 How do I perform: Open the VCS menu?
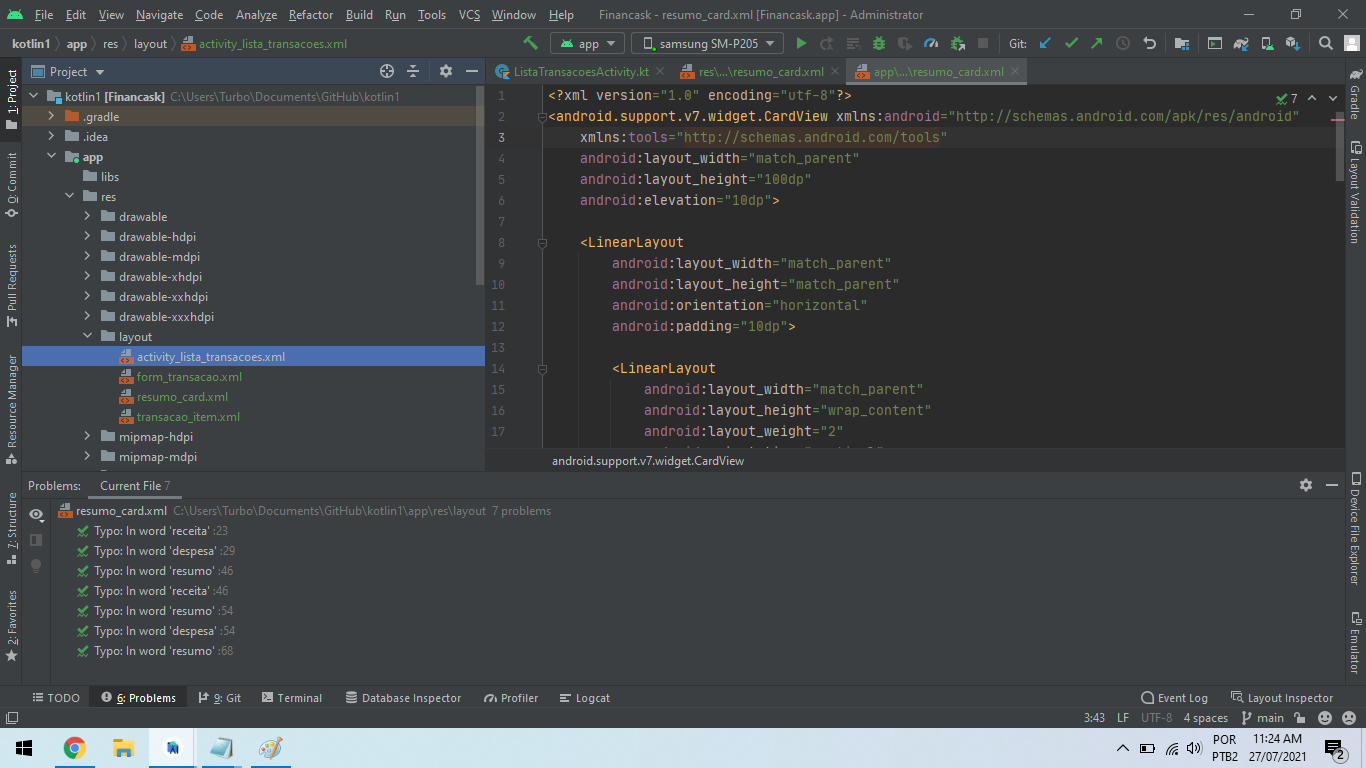coord(469,15)
